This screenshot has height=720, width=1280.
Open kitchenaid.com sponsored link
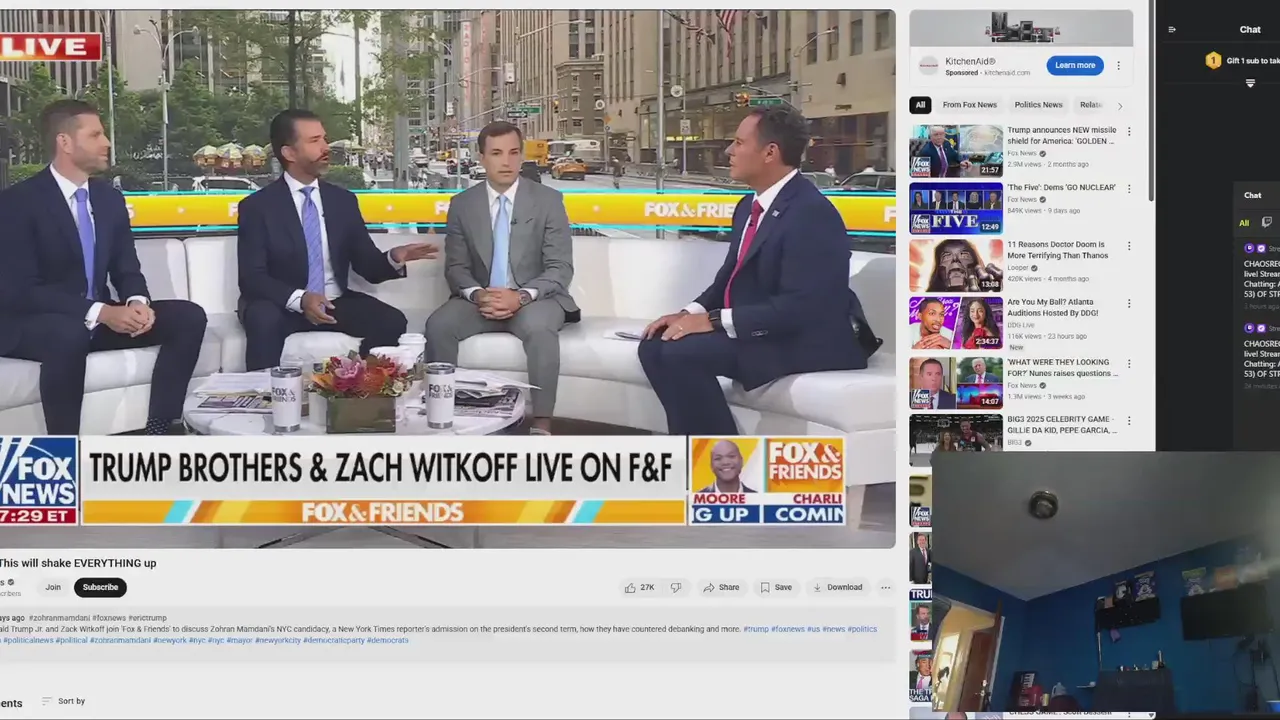pyautogui.click(x=1007, y=73)
